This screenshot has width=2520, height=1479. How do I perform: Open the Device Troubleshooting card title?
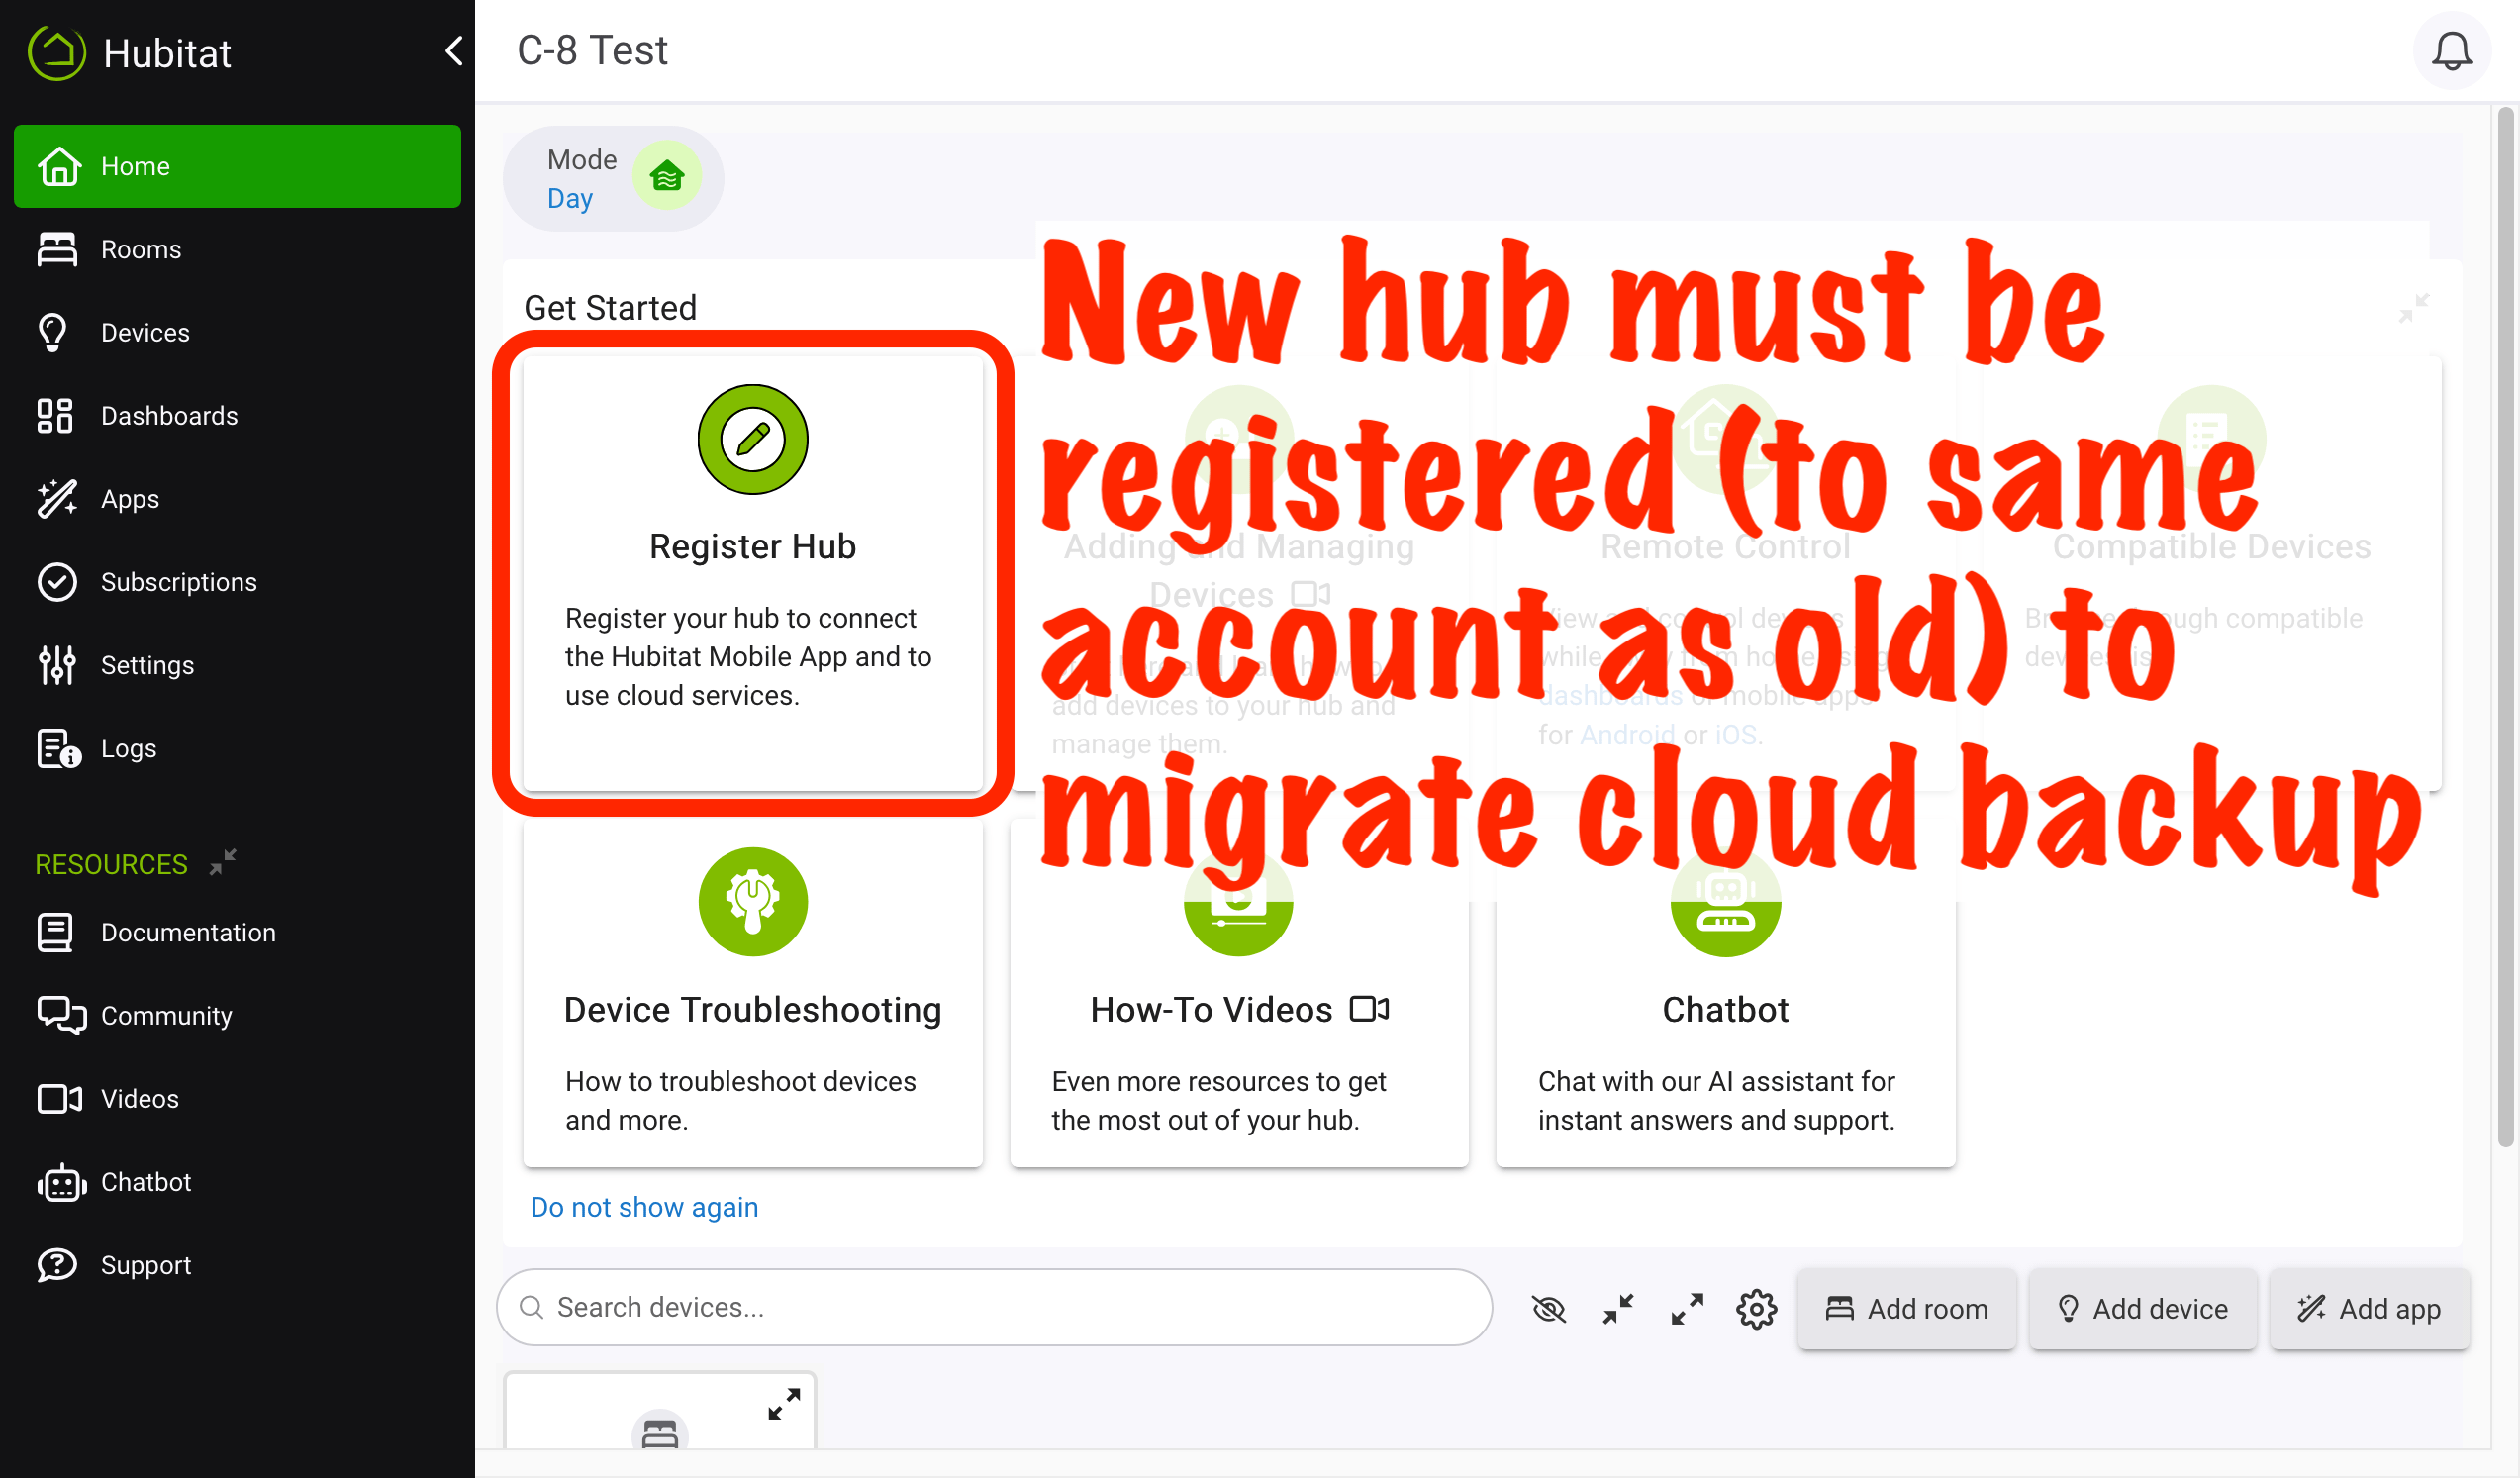(x=752, y=1010)
